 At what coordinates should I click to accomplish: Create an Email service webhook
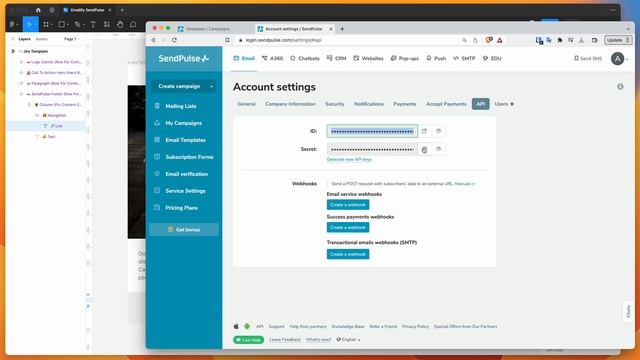(x=348, y=204)
